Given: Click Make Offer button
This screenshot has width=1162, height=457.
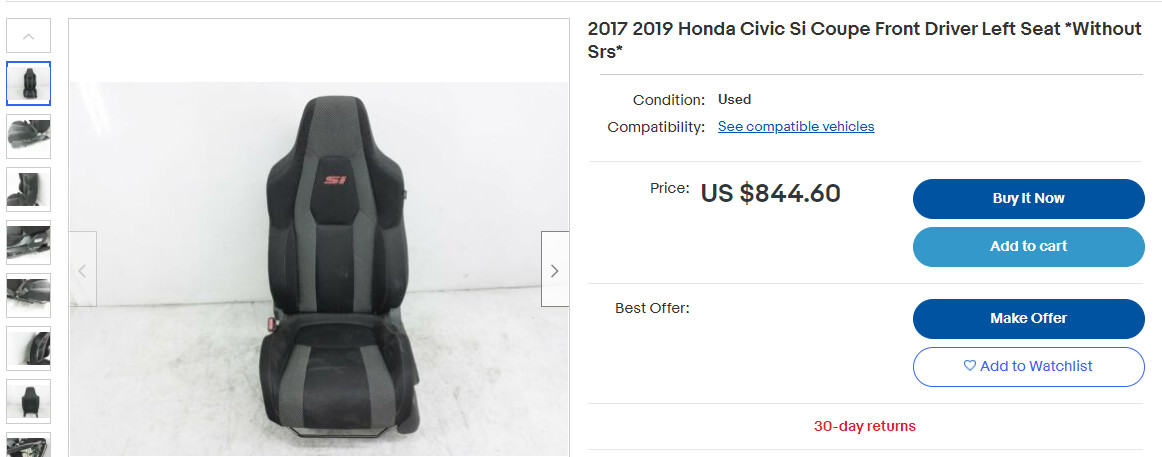Looking at the screenshot, I should pos(1029,318).
